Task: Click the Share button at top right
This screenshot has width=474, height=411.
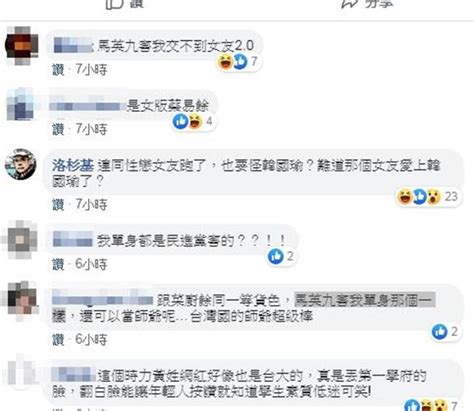Action: pyautogui.click(x=368, y=3)
